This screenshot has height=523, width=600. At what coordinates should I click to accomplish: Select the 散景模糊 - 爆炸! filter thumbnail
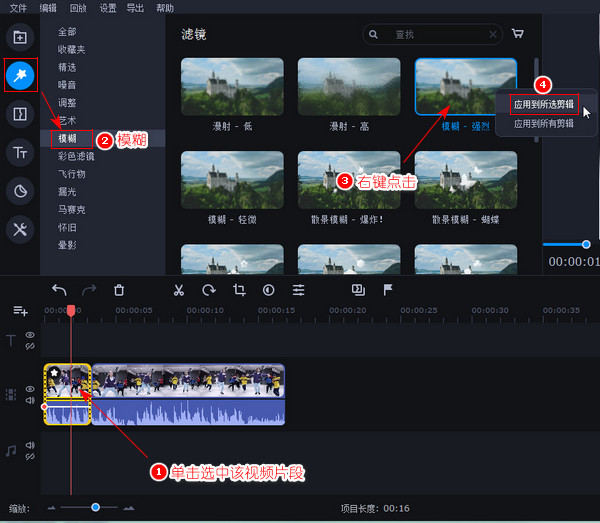(349, 180)
